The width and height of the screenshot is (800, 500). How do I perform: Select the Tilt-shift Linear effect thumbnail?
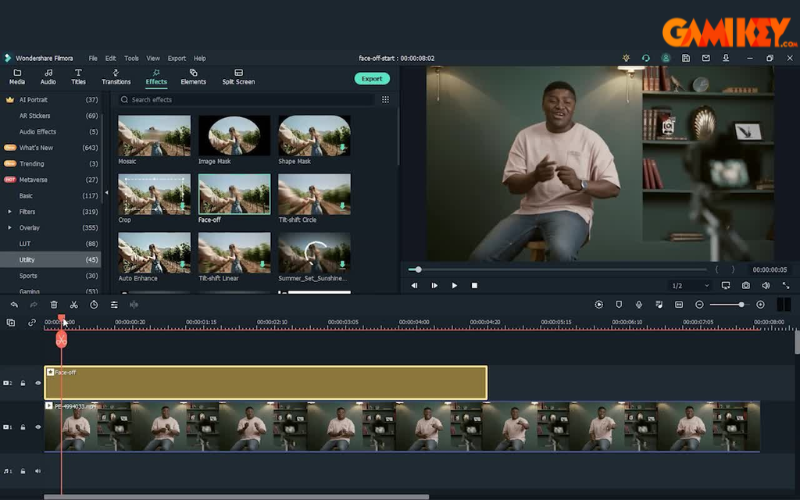pos(234,253)
